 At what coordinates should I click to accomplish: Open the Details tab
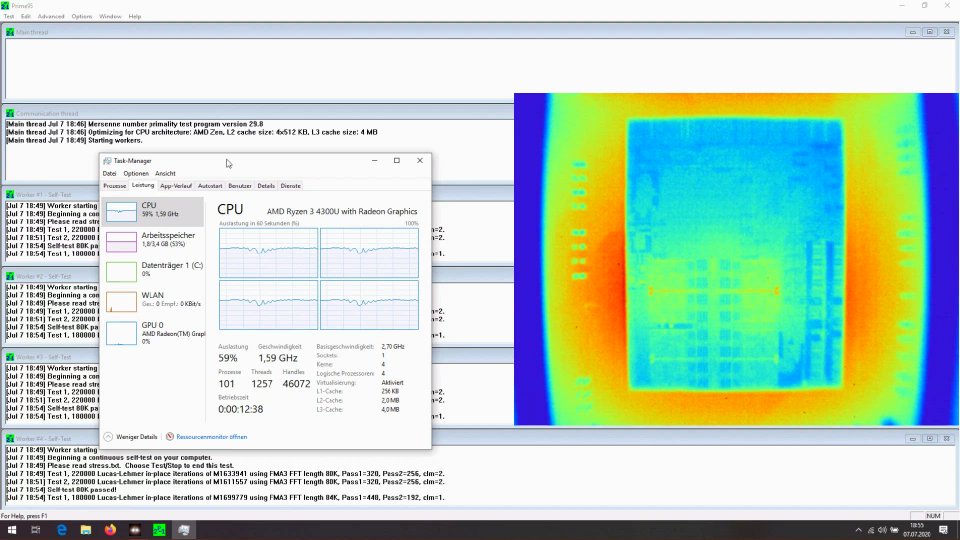(x=266, y=186)
